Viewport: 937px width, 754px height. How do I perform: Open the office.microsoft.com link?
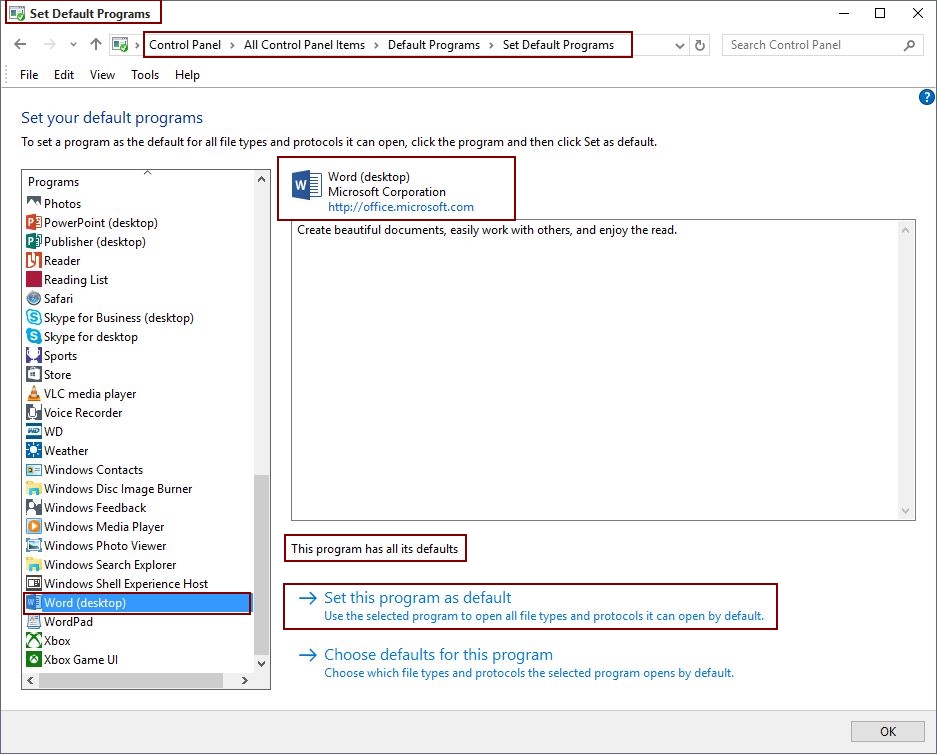pyautogui.click(x=400, y=207)
